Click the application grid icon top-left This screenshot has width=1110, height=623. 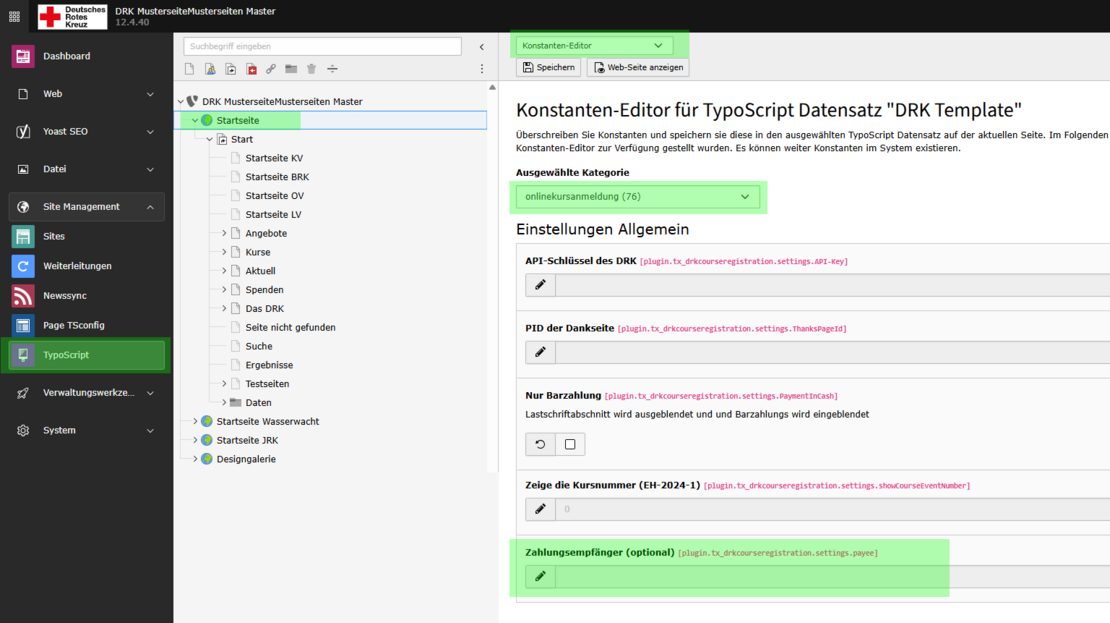14,16
